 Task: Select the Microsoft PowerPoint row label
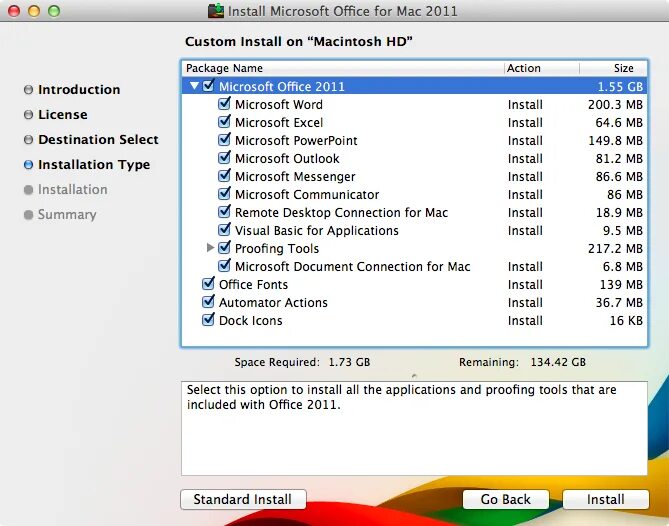tap(296, 140)
